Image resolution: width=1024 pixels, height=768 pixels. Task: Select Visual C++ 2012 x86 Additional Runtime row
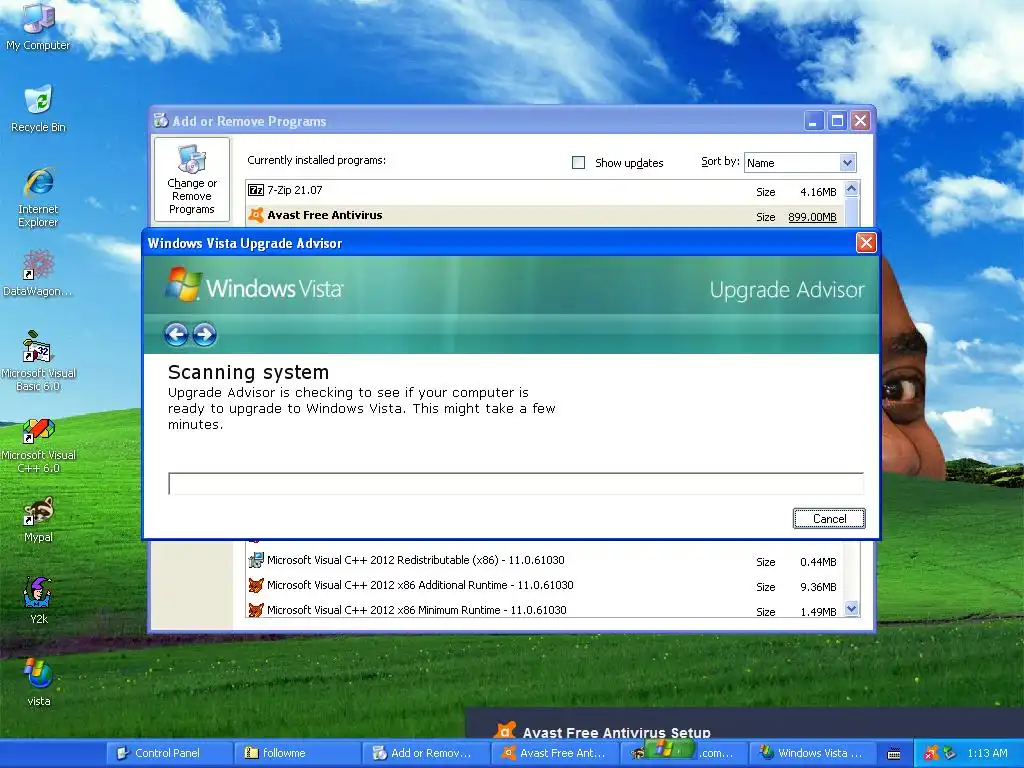[x=420, y=584]
